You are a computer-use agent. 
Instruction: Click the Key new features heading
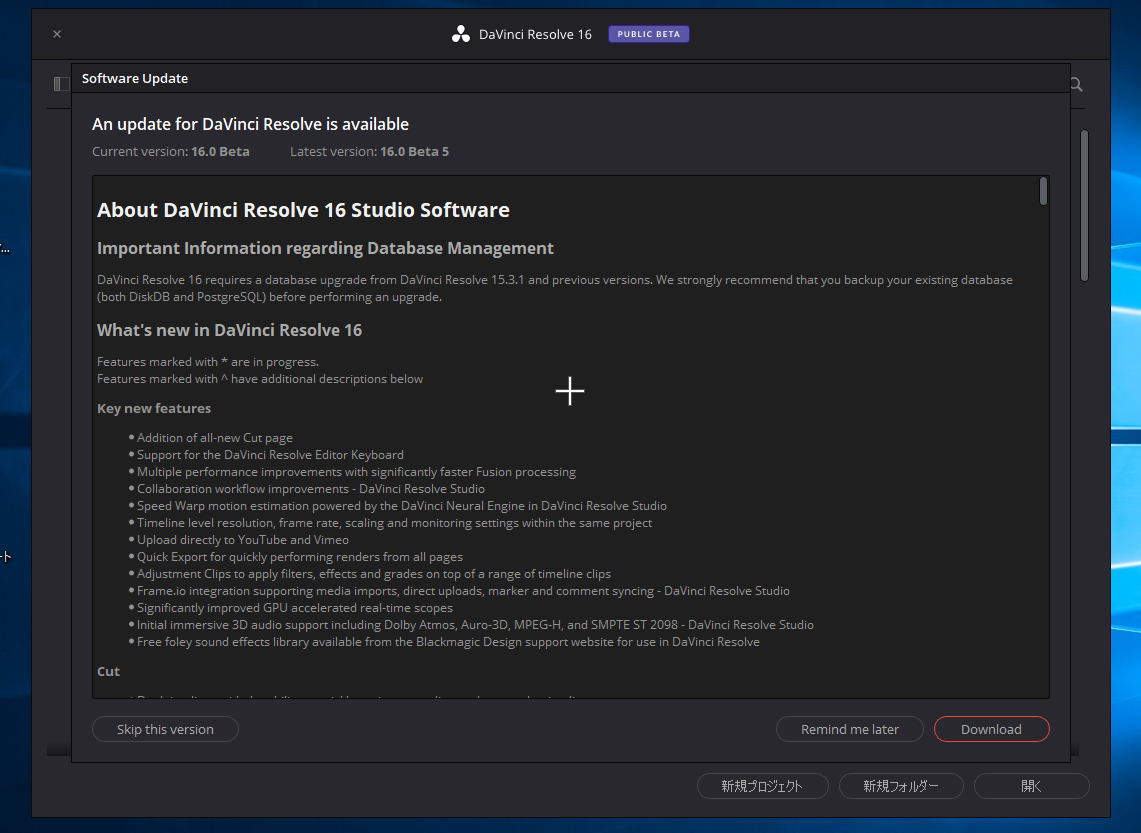[x=154, y=408]
